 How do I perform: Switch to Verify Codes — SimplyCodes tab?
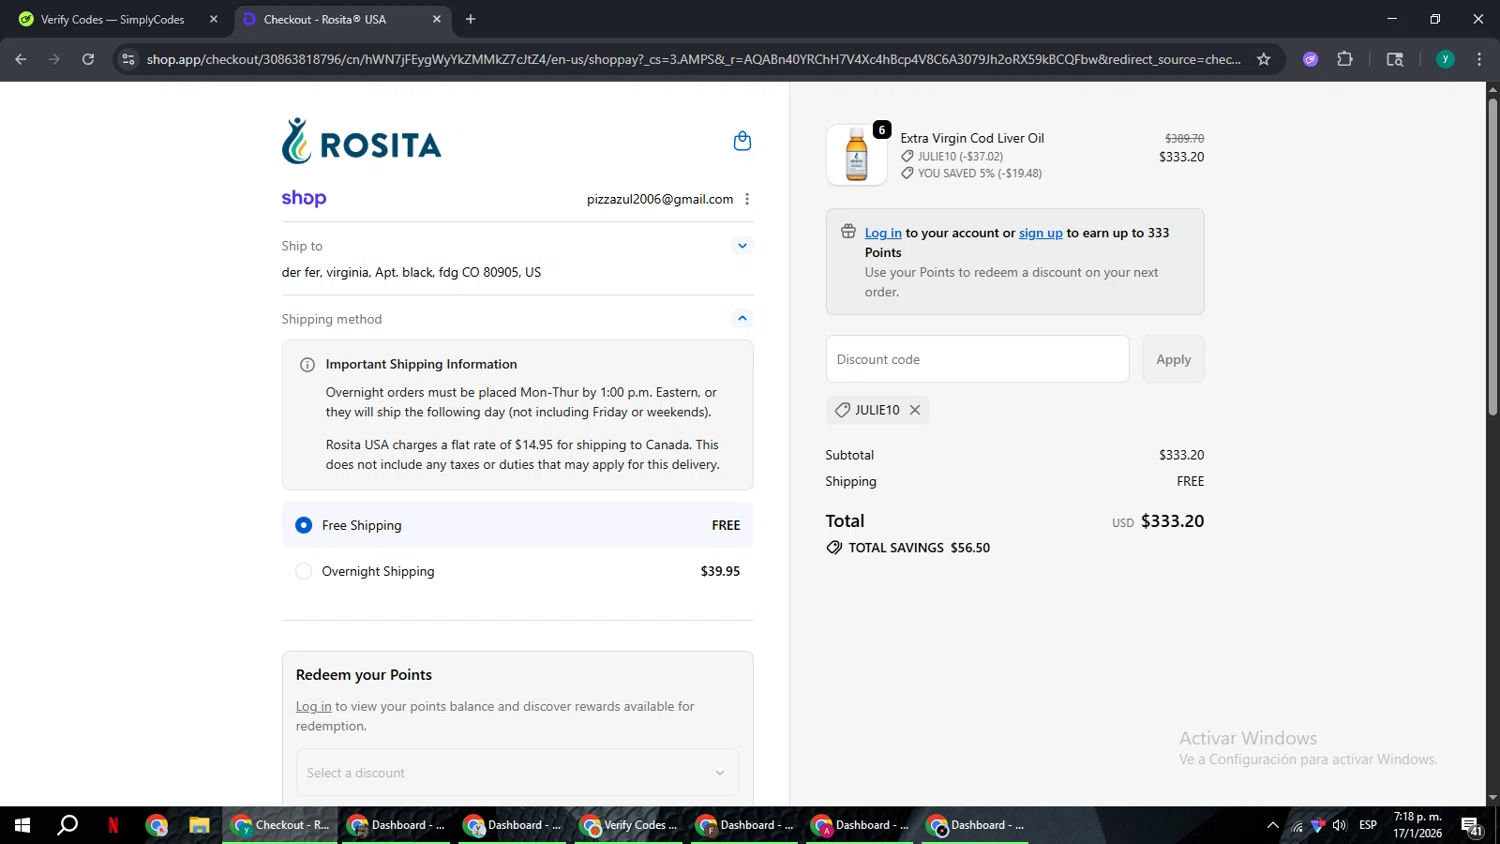tap(113, 19)
